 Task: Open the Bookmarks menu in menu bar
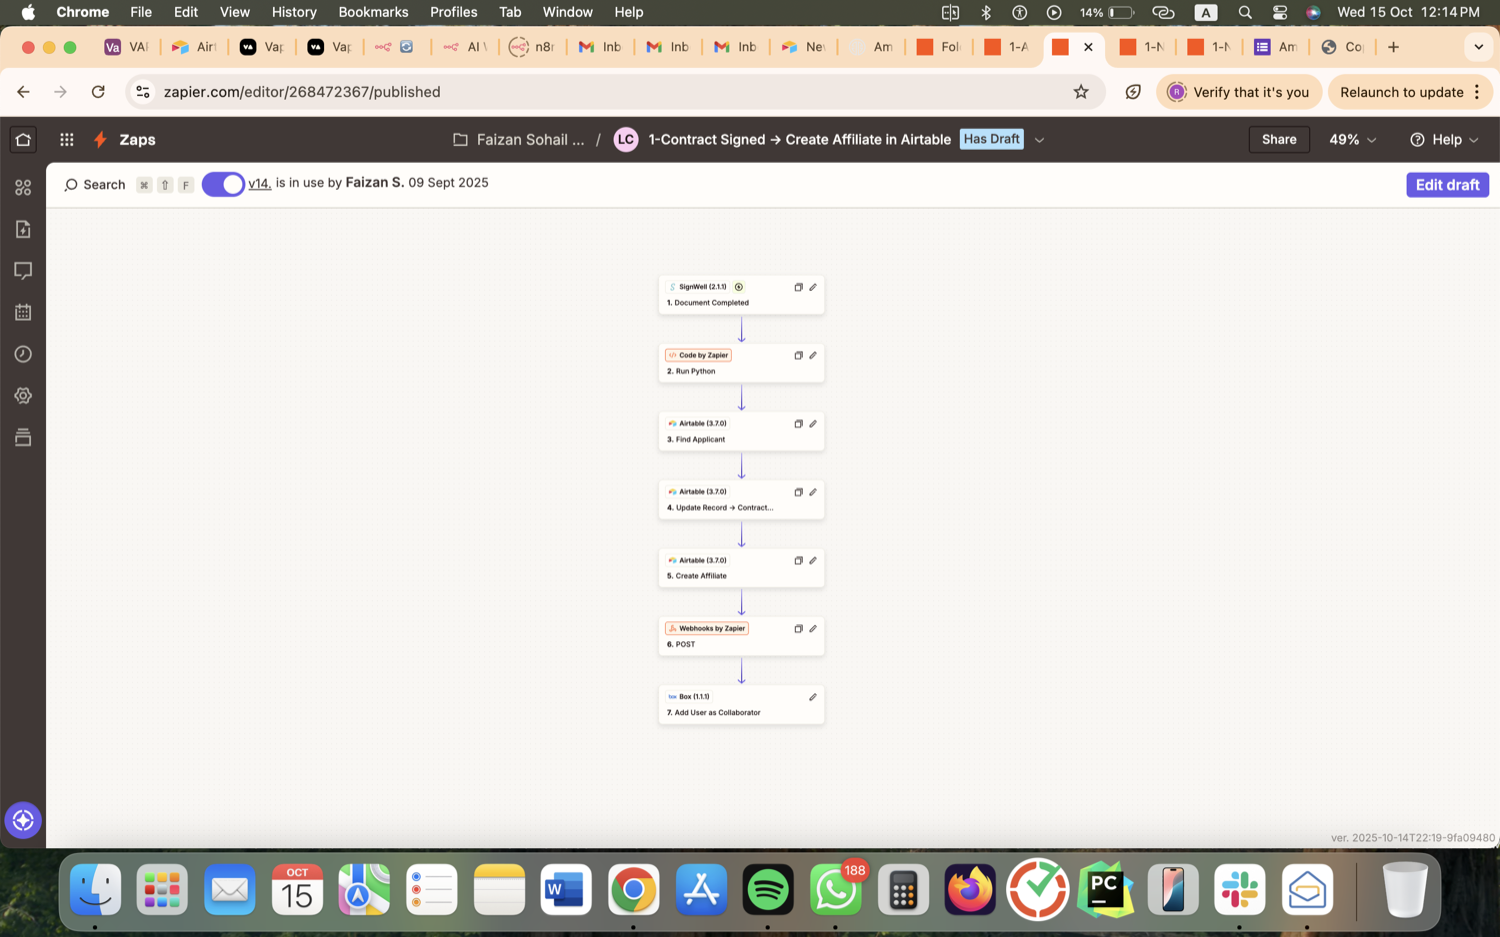373,12
